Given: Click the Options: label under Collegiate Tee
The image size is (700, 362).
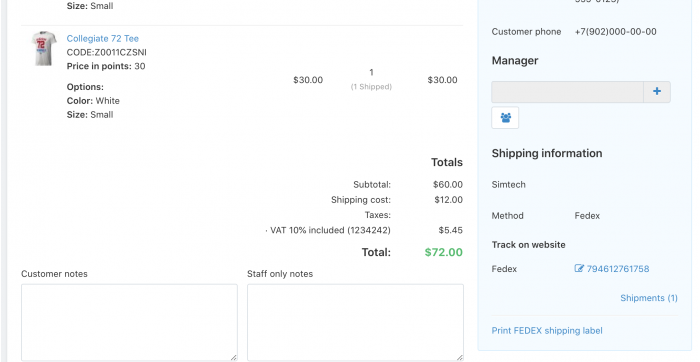Looking at the screenshot, I should pyautogui.click(x=85, y=87).
